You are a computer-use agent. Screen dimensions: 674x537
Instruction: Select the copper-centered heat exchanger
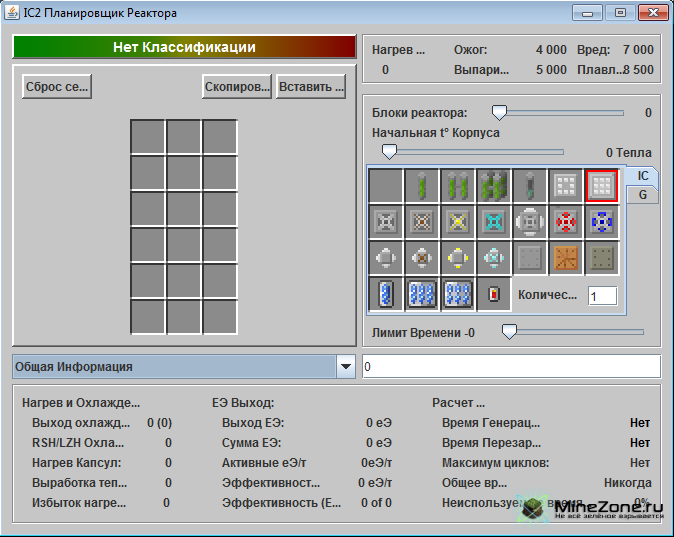(422, 258)
